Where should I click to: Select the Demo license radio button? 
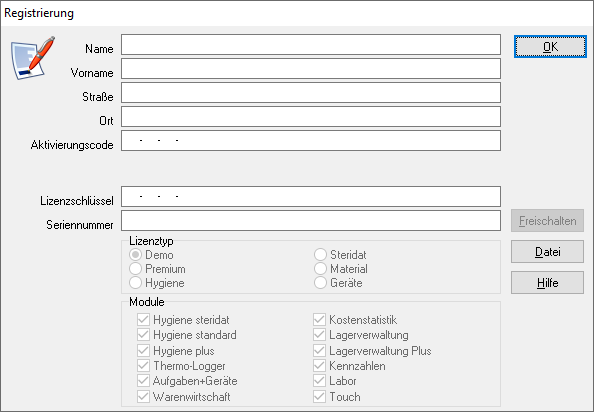coord(135,254)
